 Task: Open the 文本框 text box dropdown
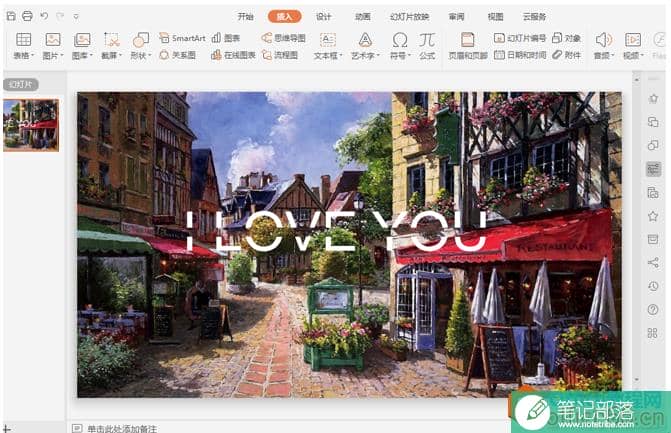point(328,46)
